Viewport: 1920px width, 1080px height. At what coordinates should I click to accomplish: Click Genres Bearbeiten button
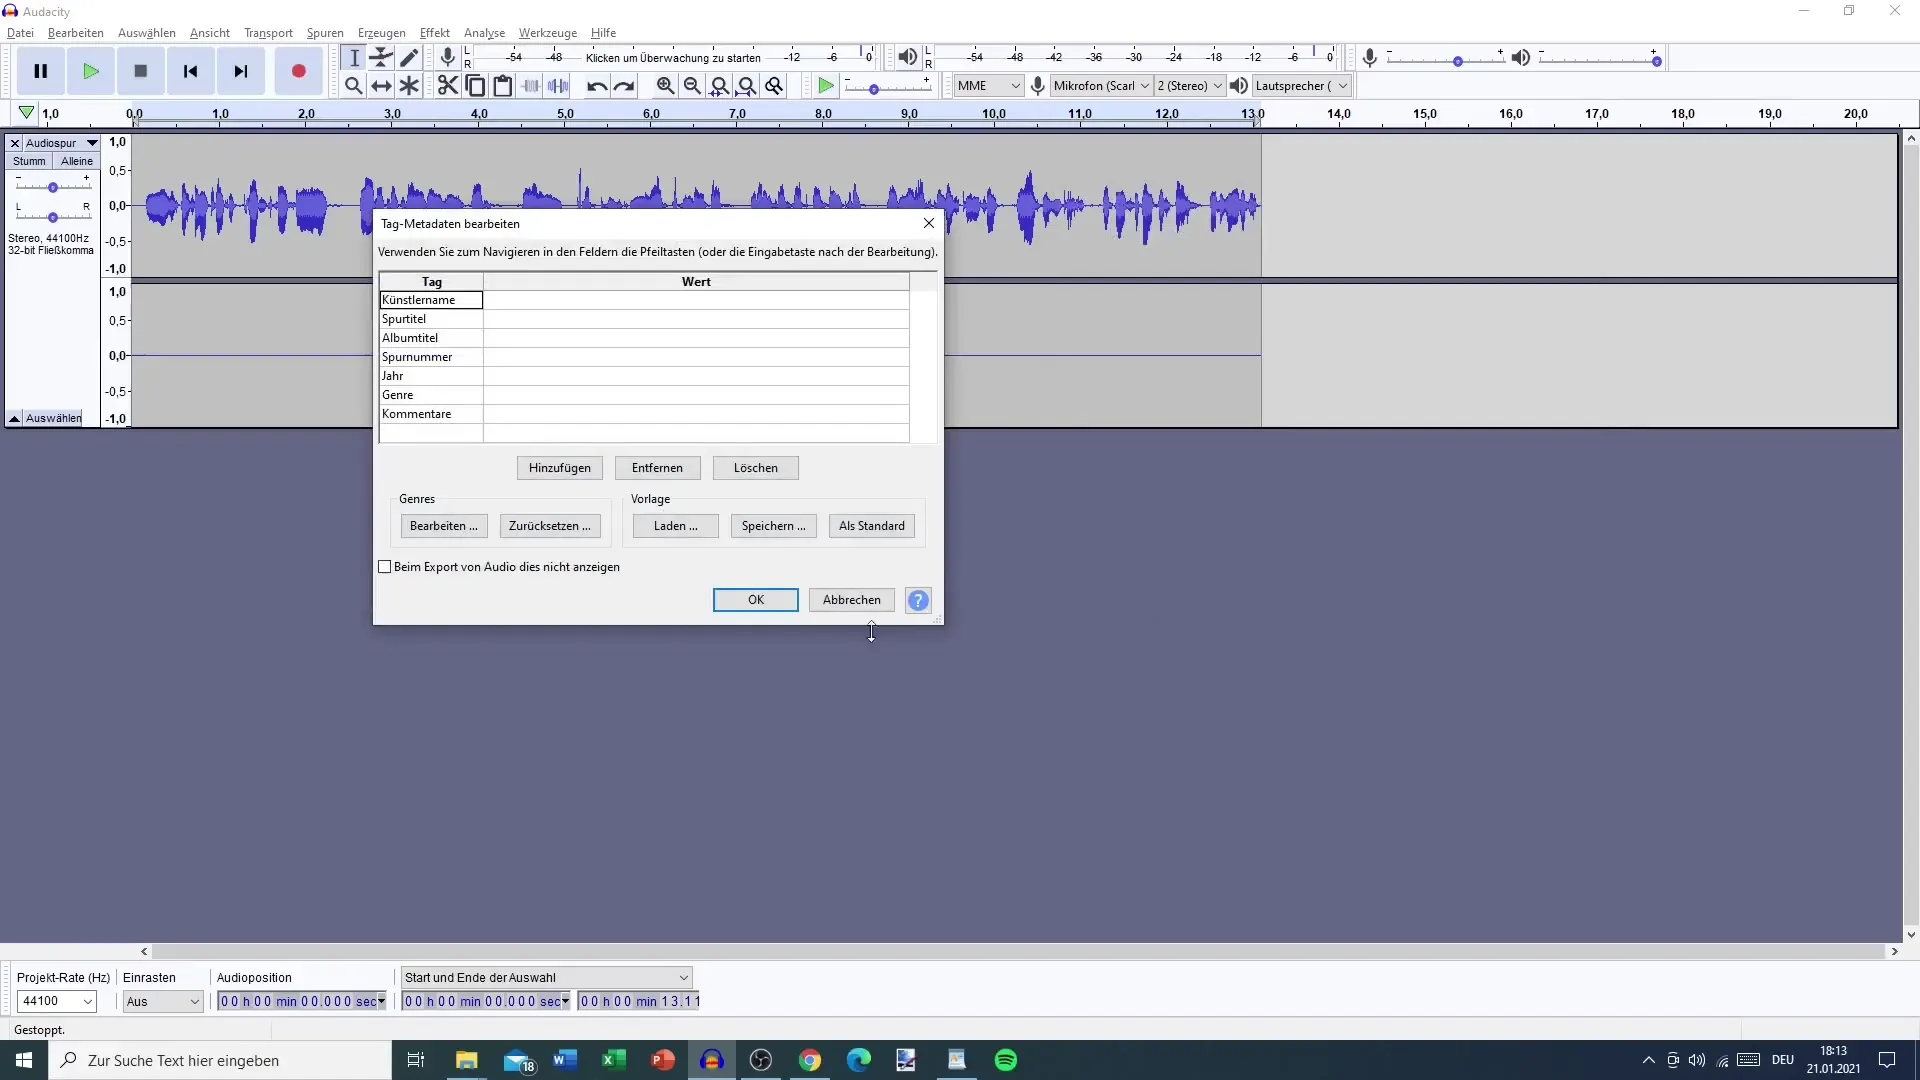(x=444, y=526)
